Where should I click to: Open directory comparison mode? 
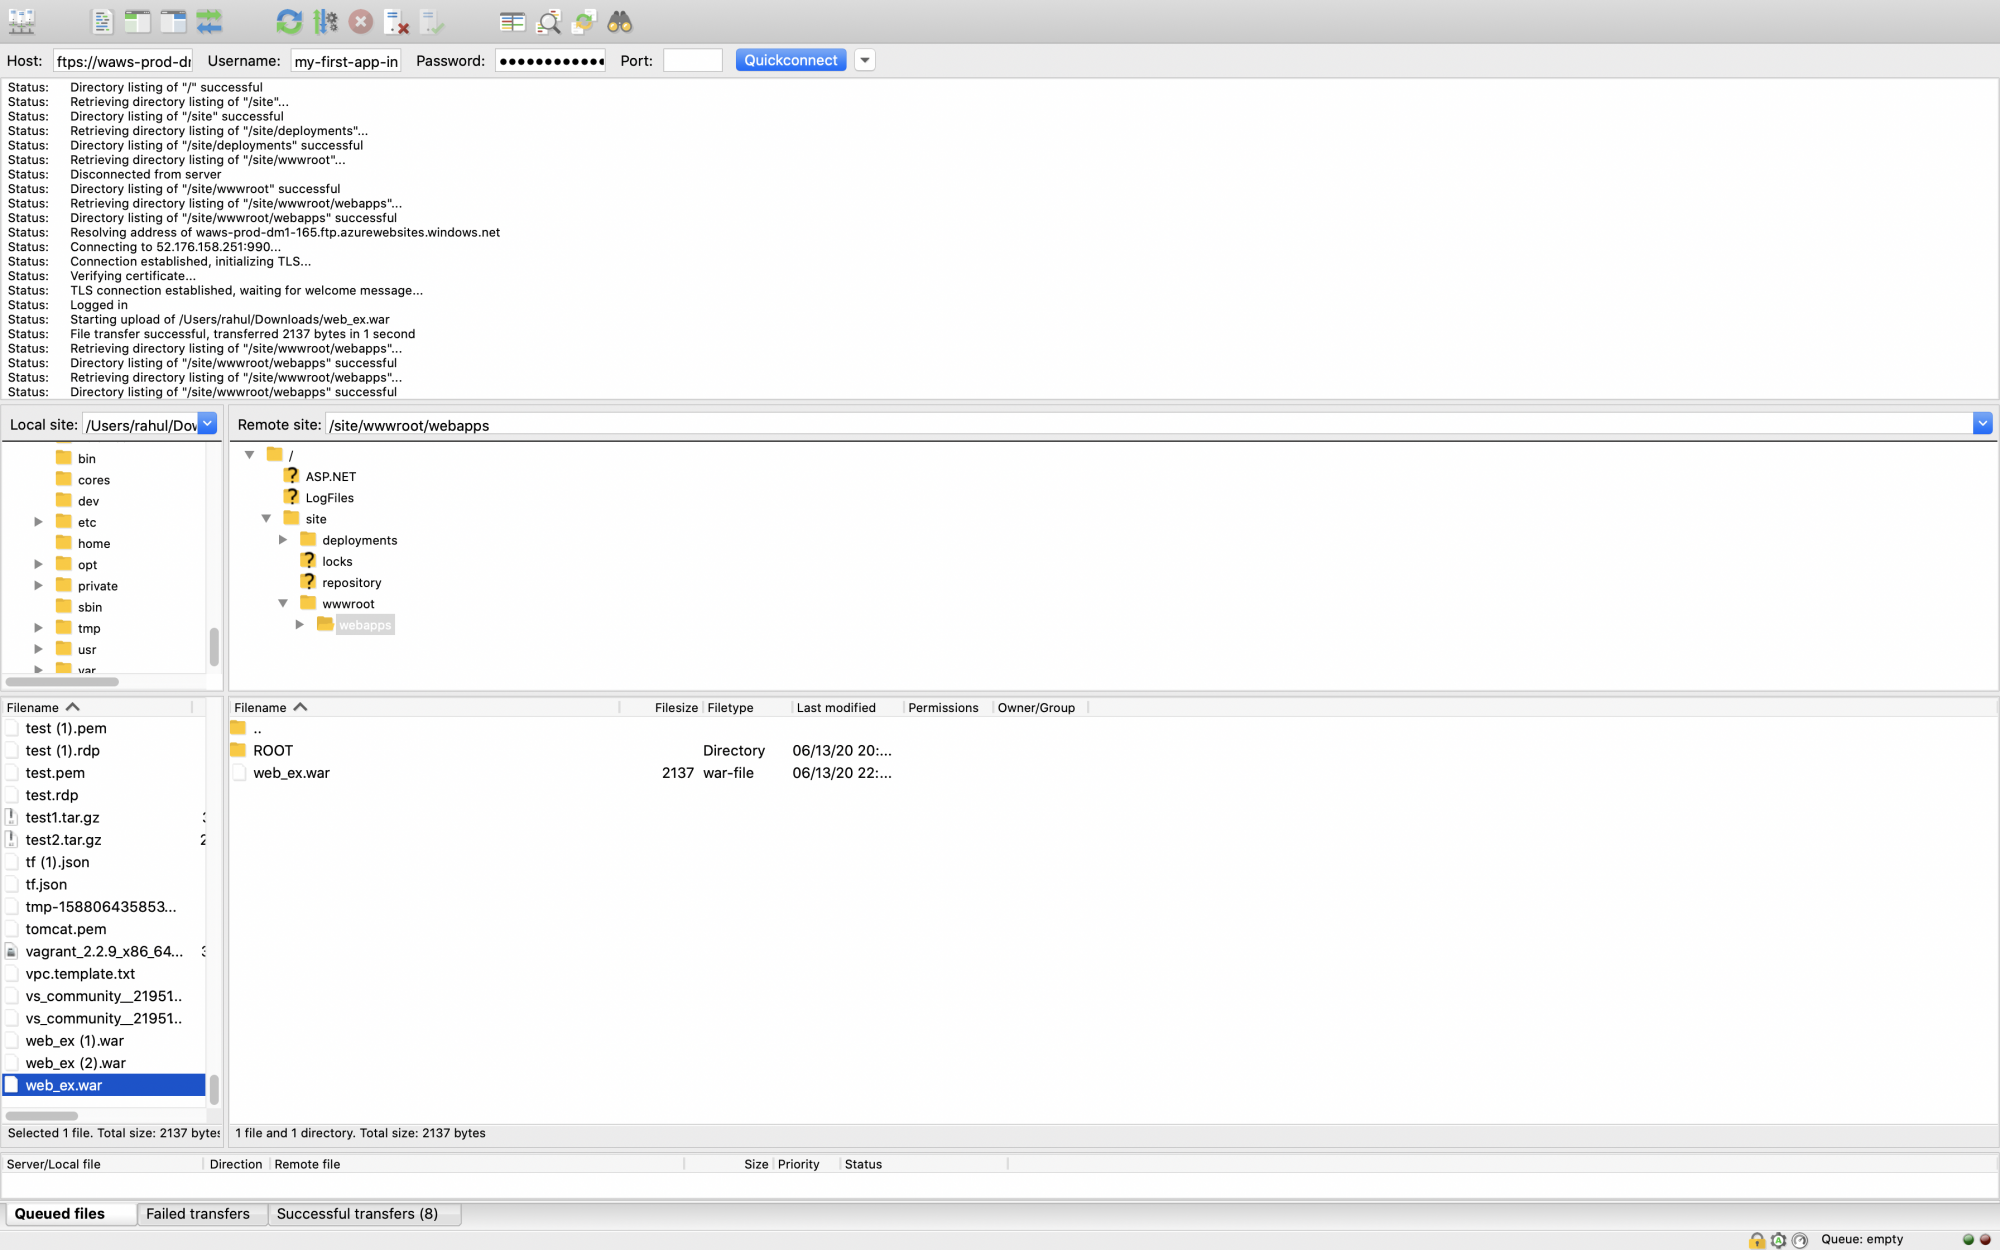click(x=513, y=21)
